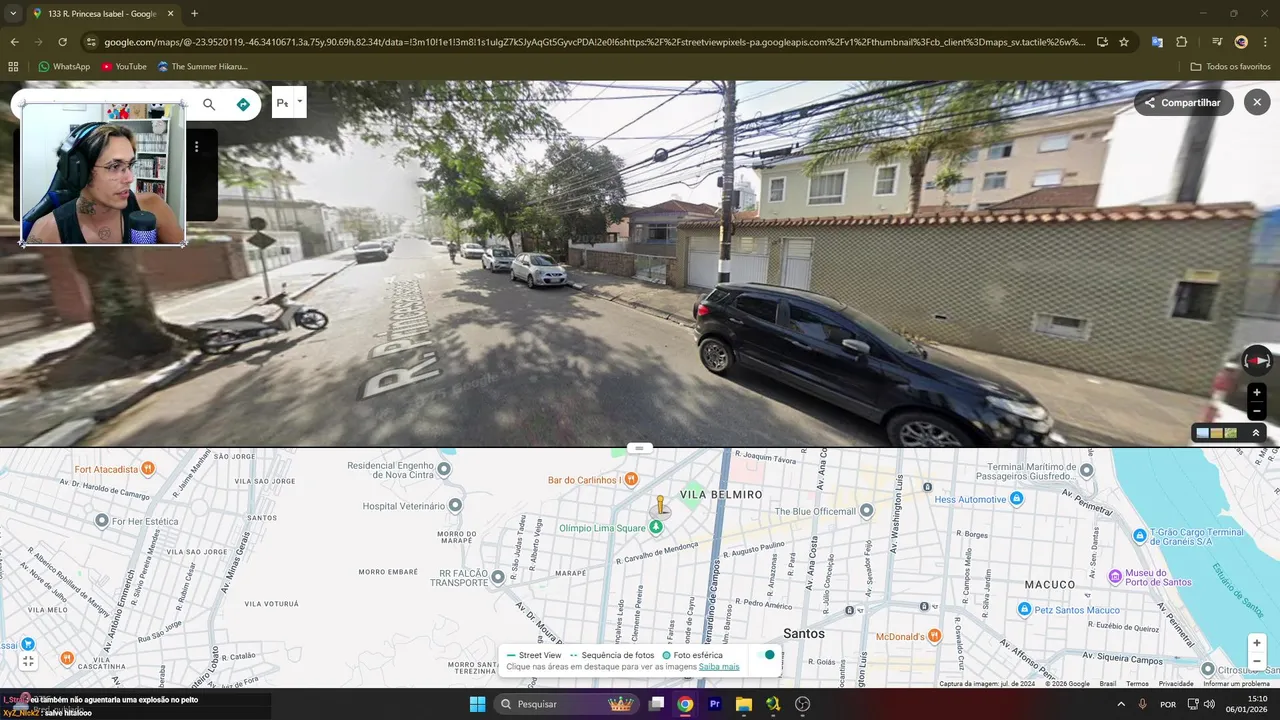1280x720 pixels.
Task: Open the WhatsApp bookmark
Action: coord(64,66)
